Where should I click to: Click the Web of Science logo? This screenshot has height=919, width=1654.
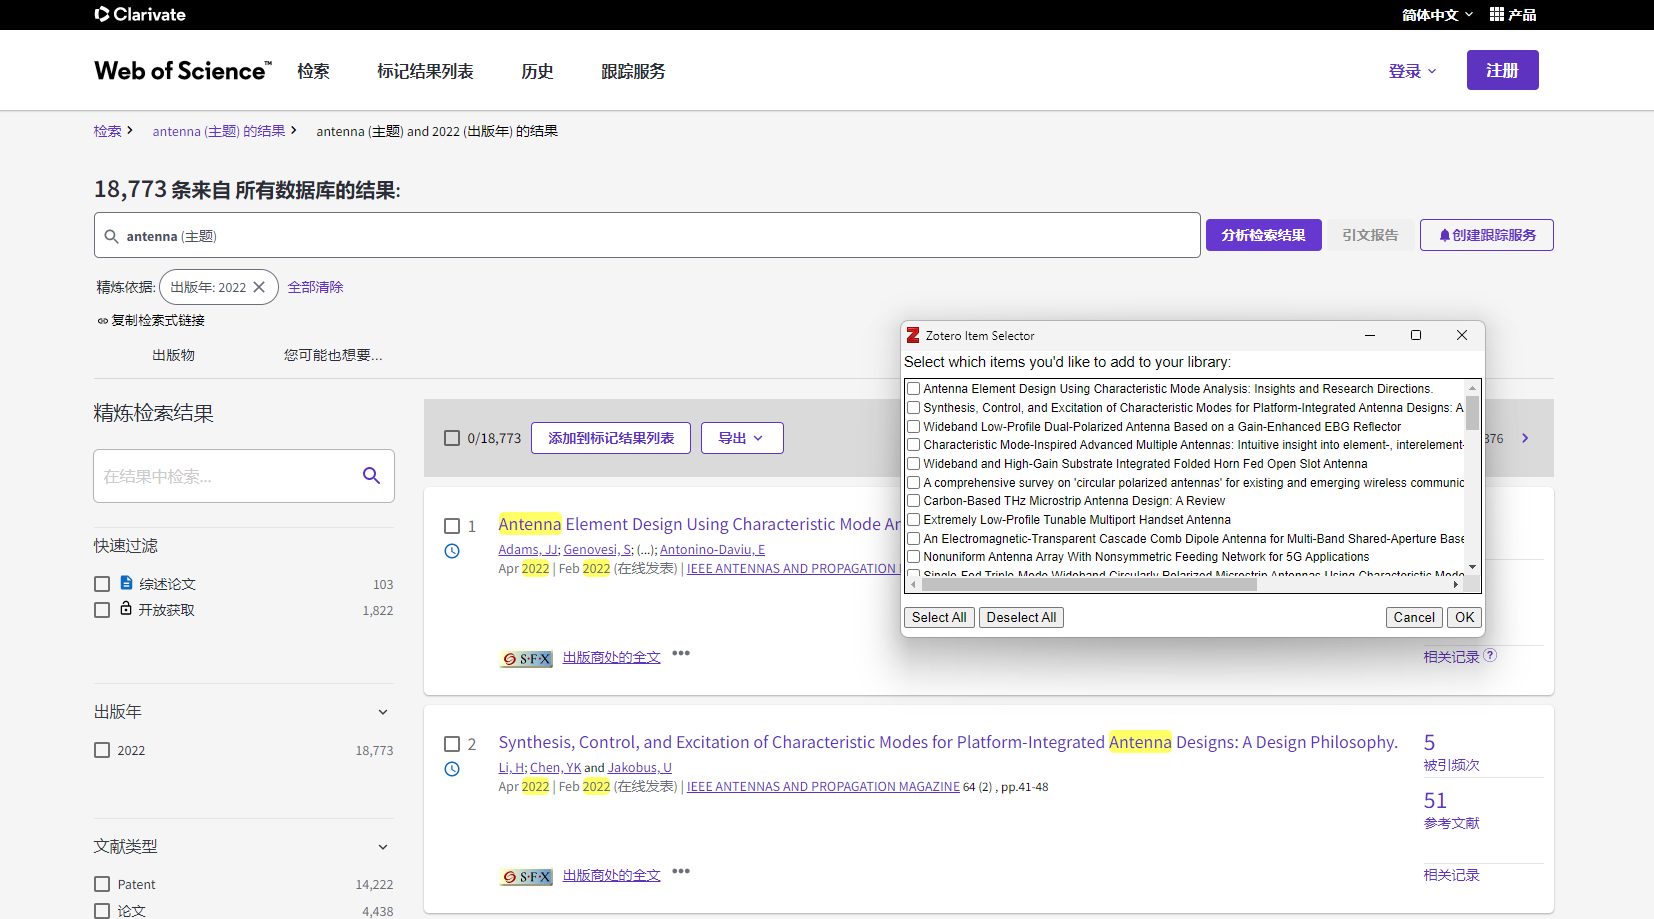[x=183, y=70]
